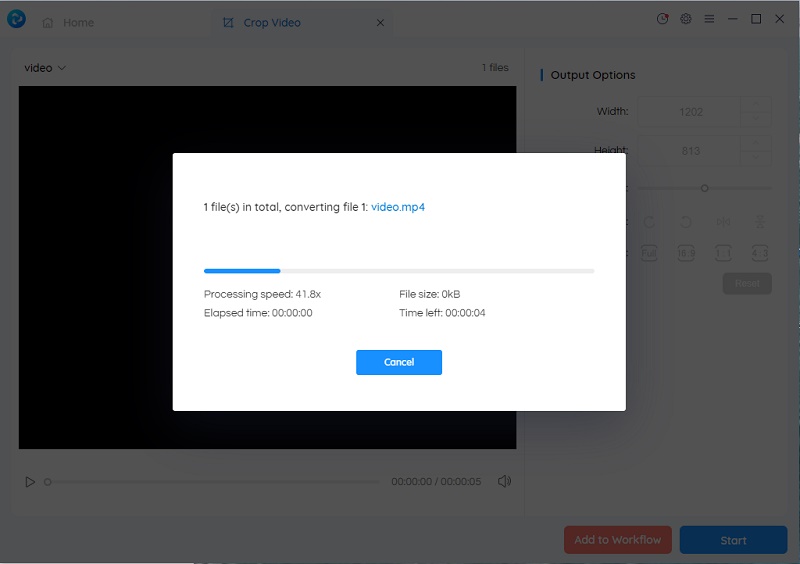Open the history clock icon

(x=662, y=19)
